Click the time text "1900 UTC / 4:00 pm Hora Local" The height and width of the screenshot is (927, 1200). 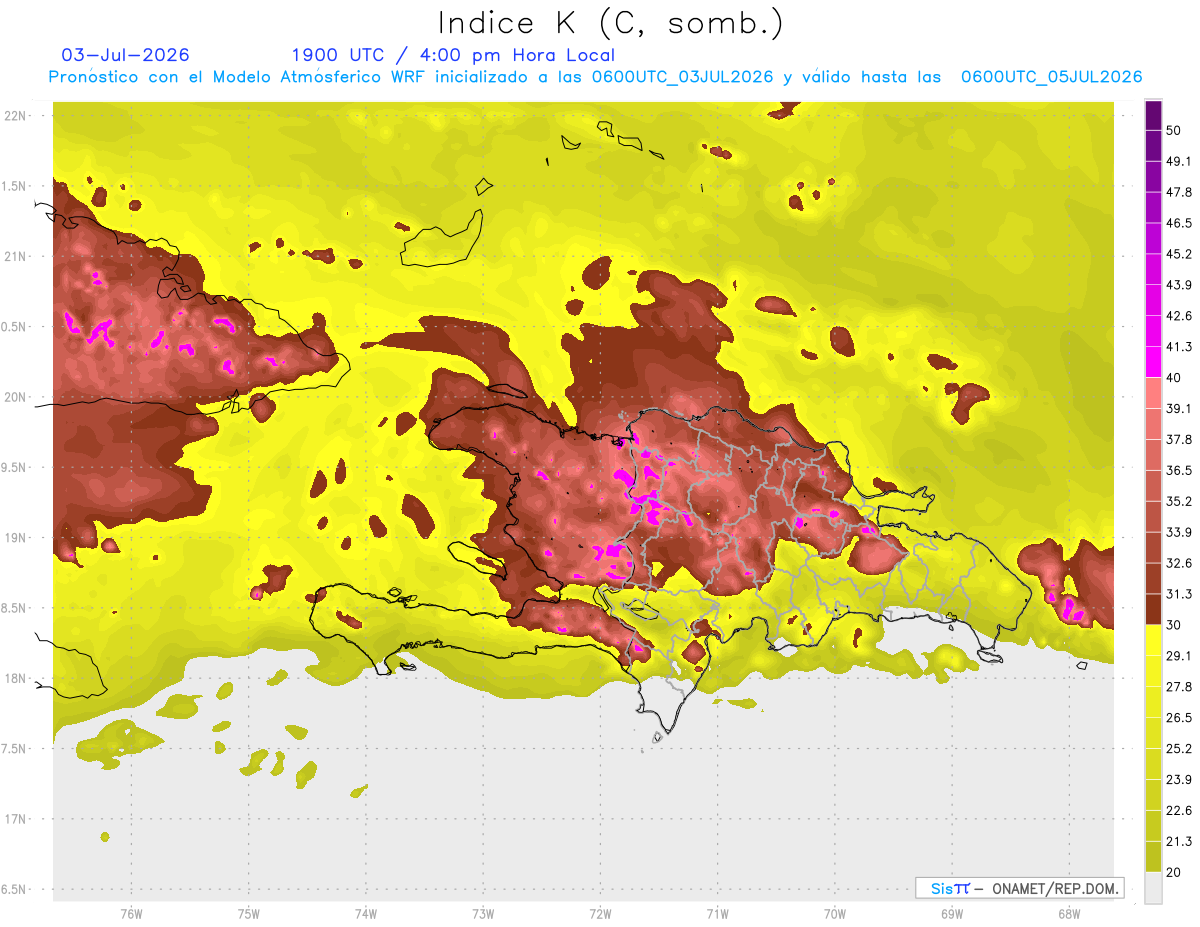pos(453,55)
